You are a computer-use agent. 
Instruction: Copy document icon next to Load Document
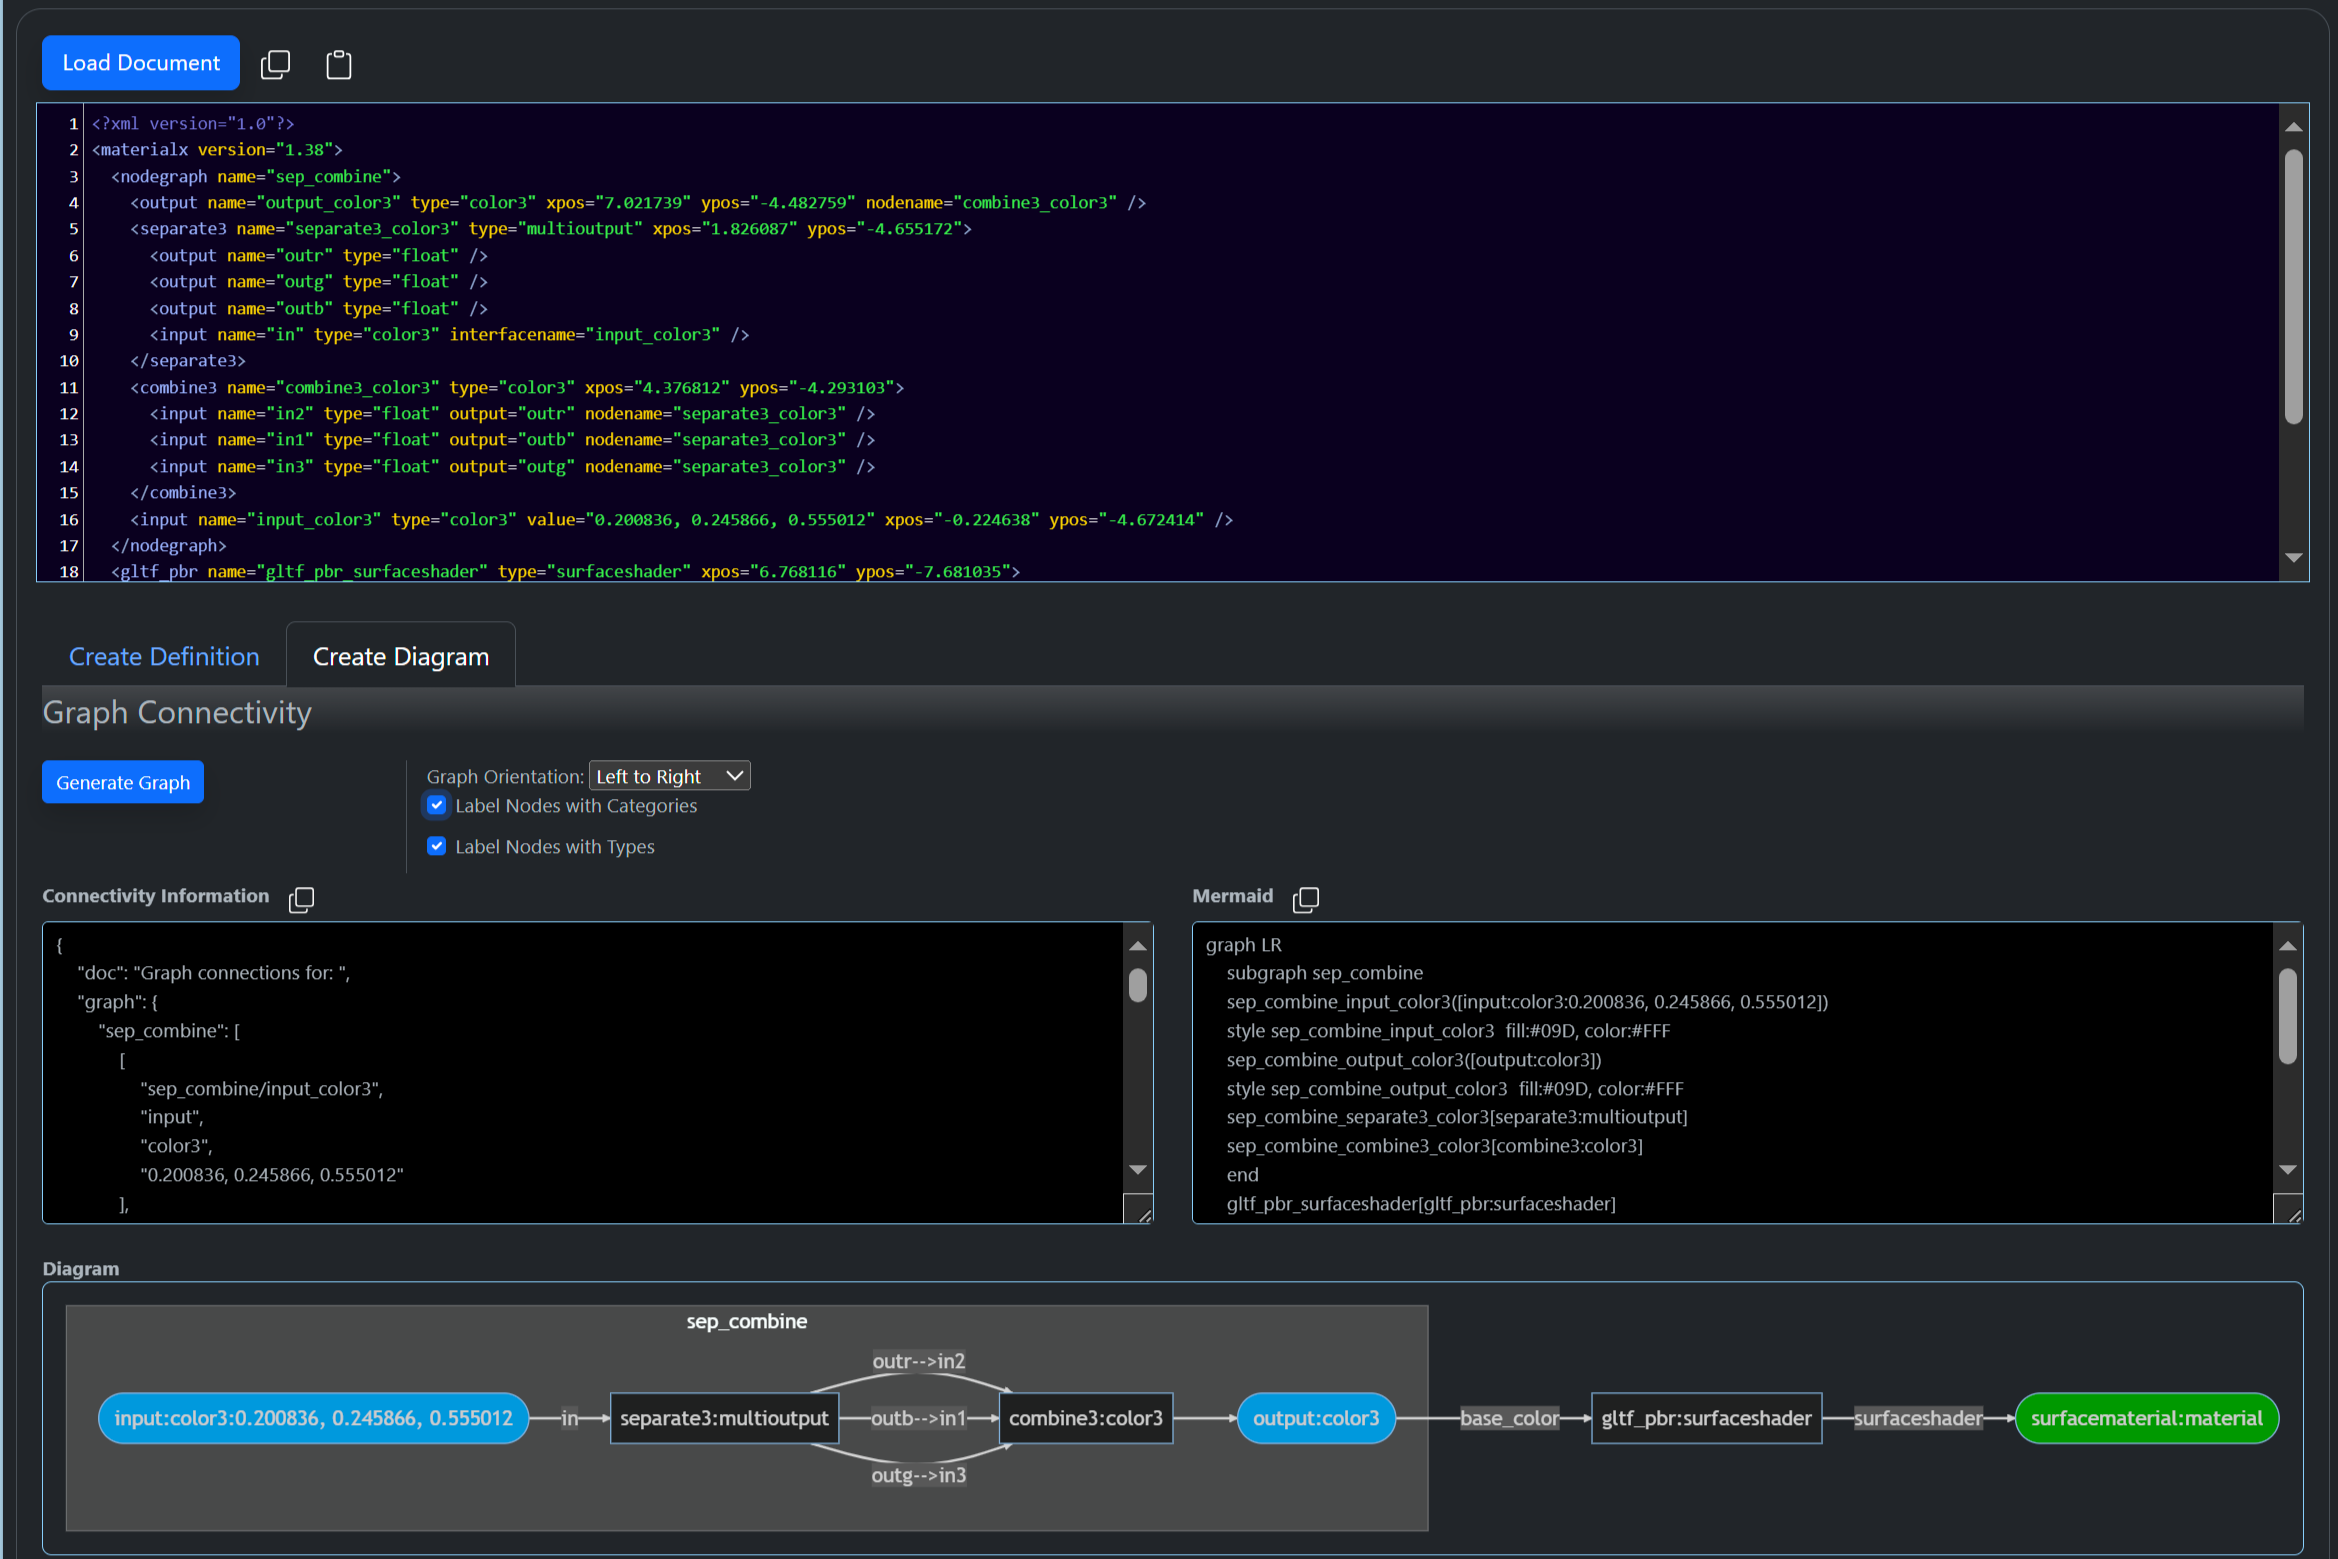(x=275, y=61)
